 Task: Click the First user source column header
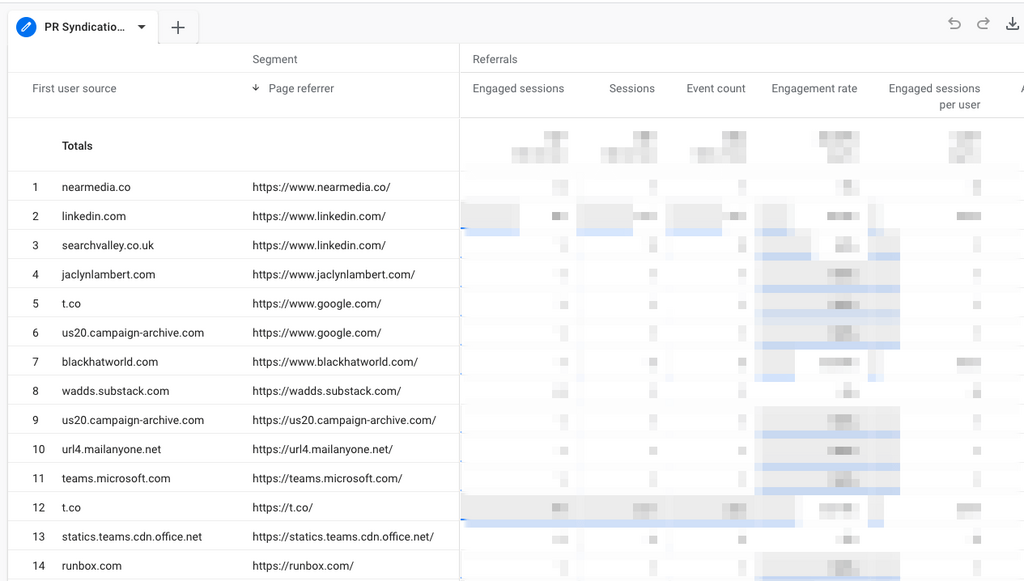pyautogui.click(x=74, y=88)
